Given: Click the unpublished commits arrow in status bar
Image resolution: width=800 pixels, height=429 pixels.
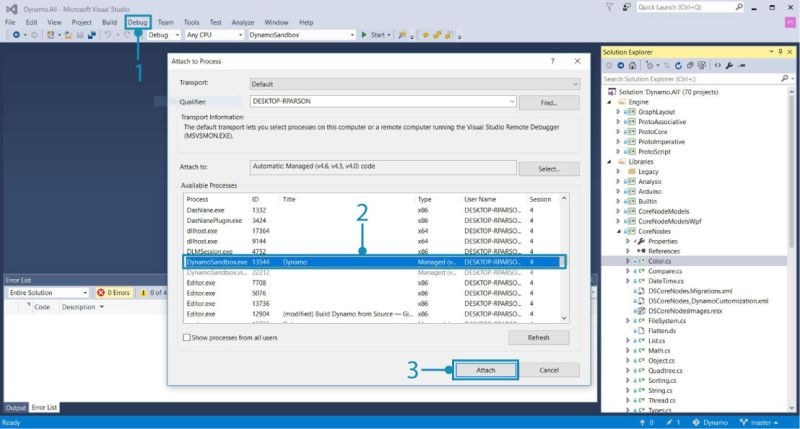Looking at the screenshot, I should click(x=642, y=422).
